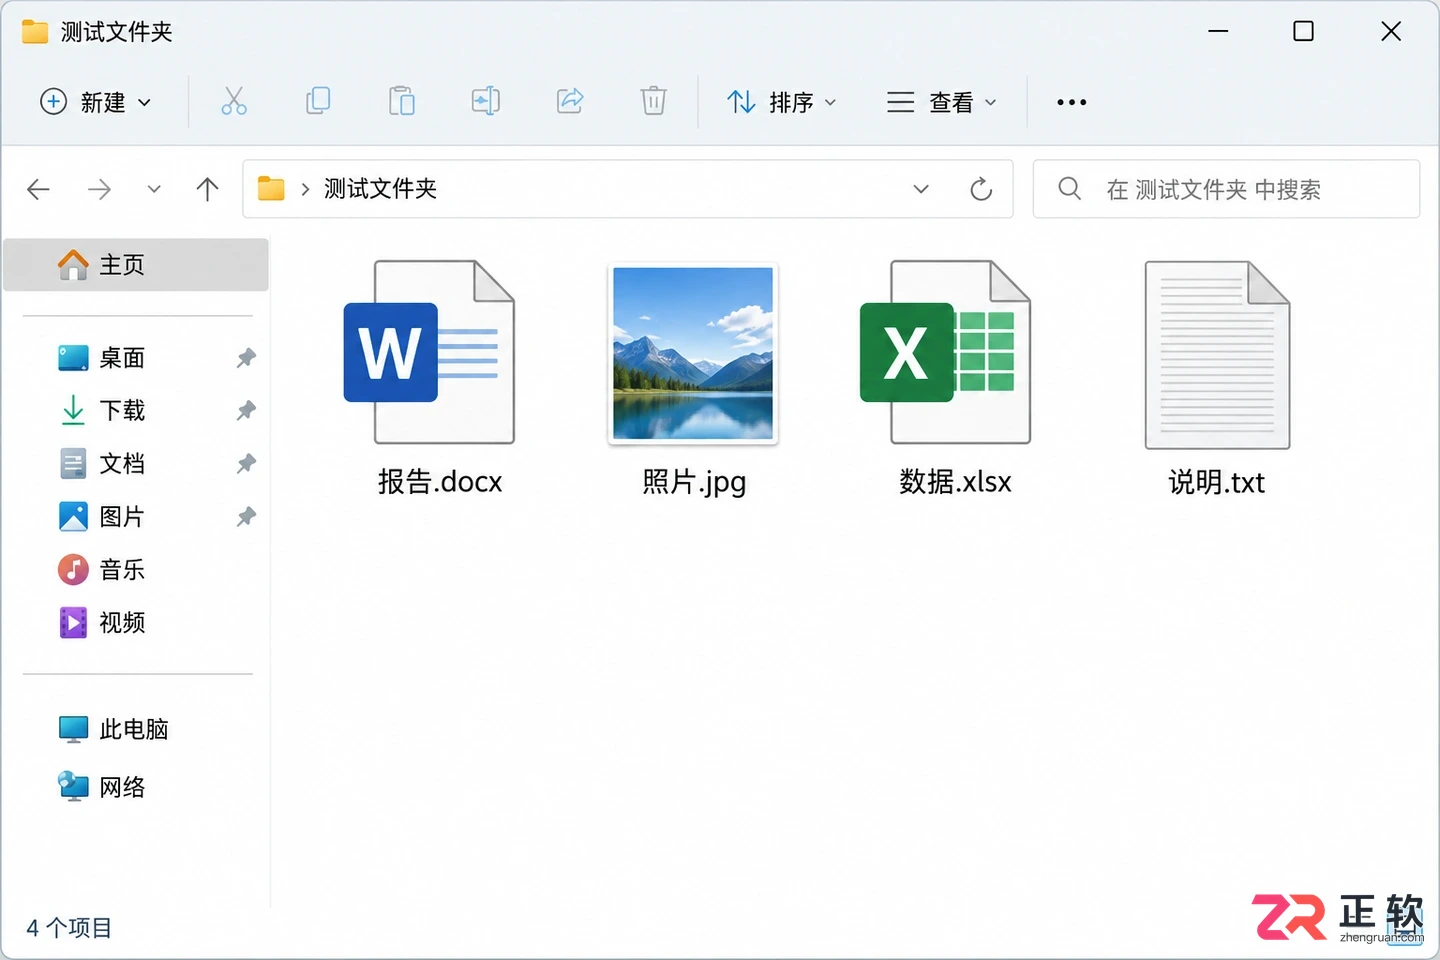1440x960 pixels.
Task: Minimize the 测试文件夹 window
Action: (x=1218, y=31)
